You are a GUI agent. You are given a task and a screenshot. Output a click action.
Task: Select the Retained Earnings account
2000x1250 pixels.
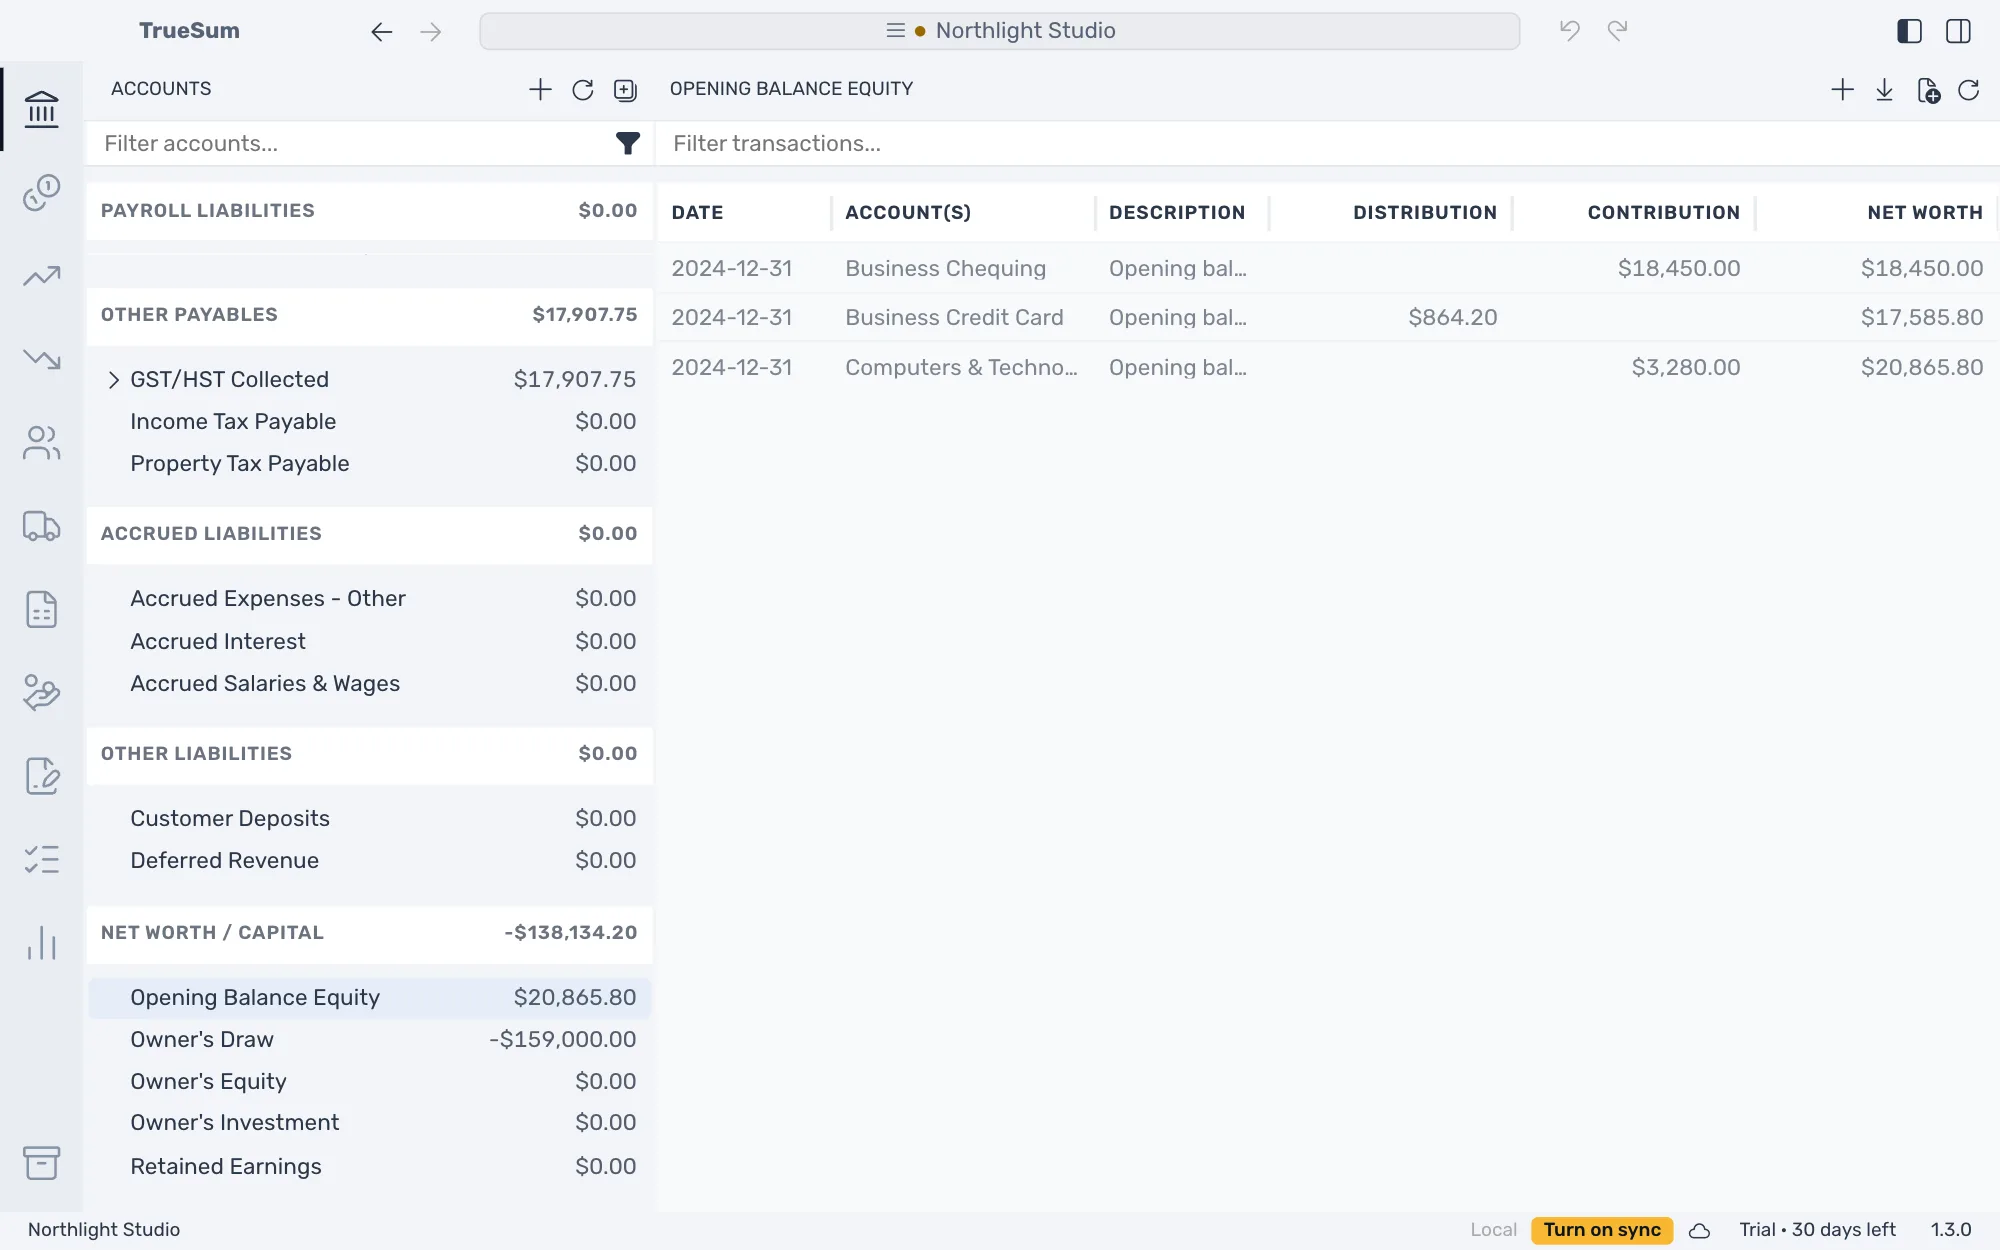[x=369, y=1167]
